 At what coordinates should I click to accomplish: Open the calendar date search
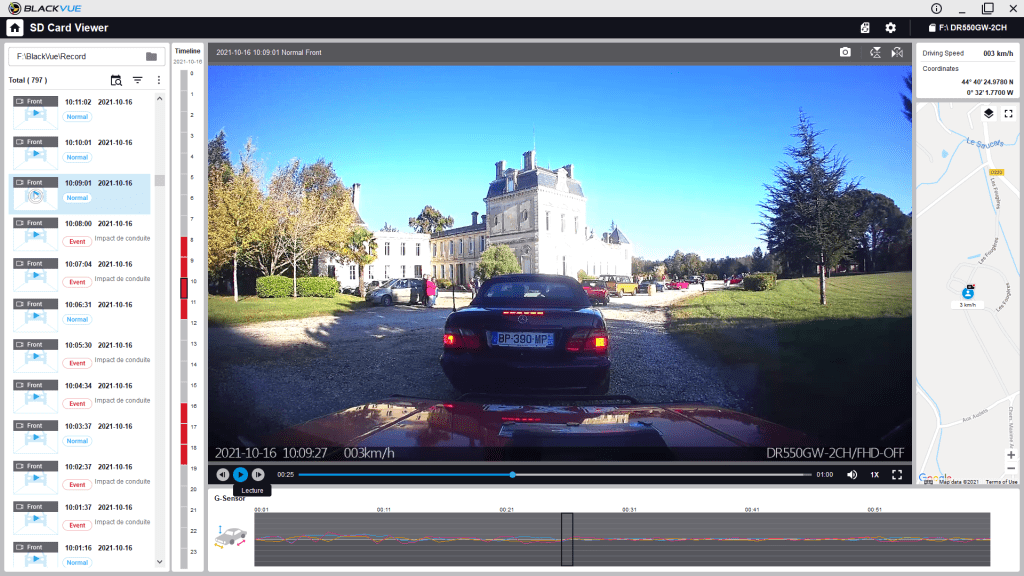tap(116, 80)
